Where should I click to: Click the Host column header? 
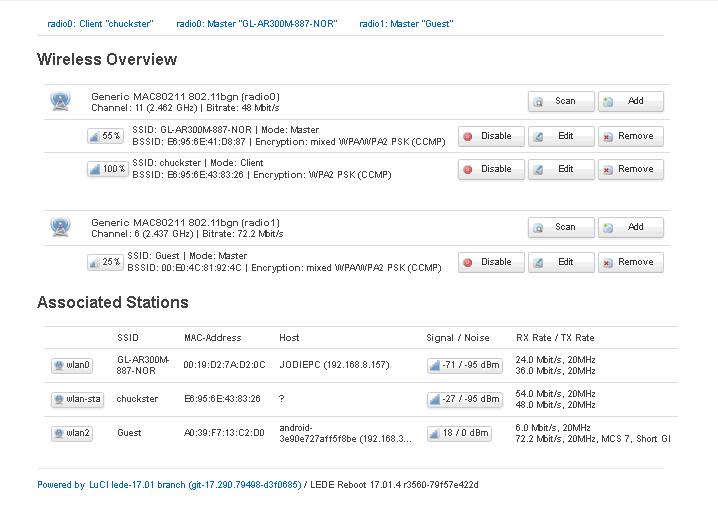coord(289,338)
